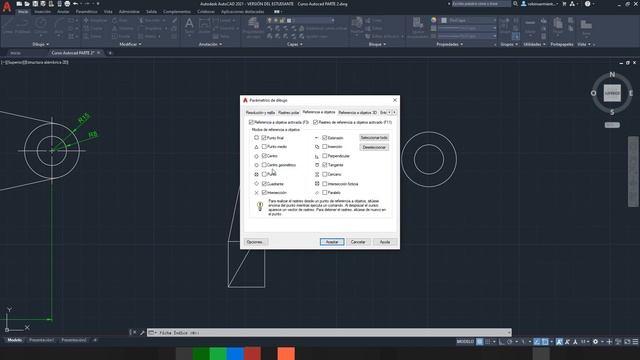Open the AutoCAD application menu button
The height and width of the screenshot is (360, 640).
pos(7,7)
